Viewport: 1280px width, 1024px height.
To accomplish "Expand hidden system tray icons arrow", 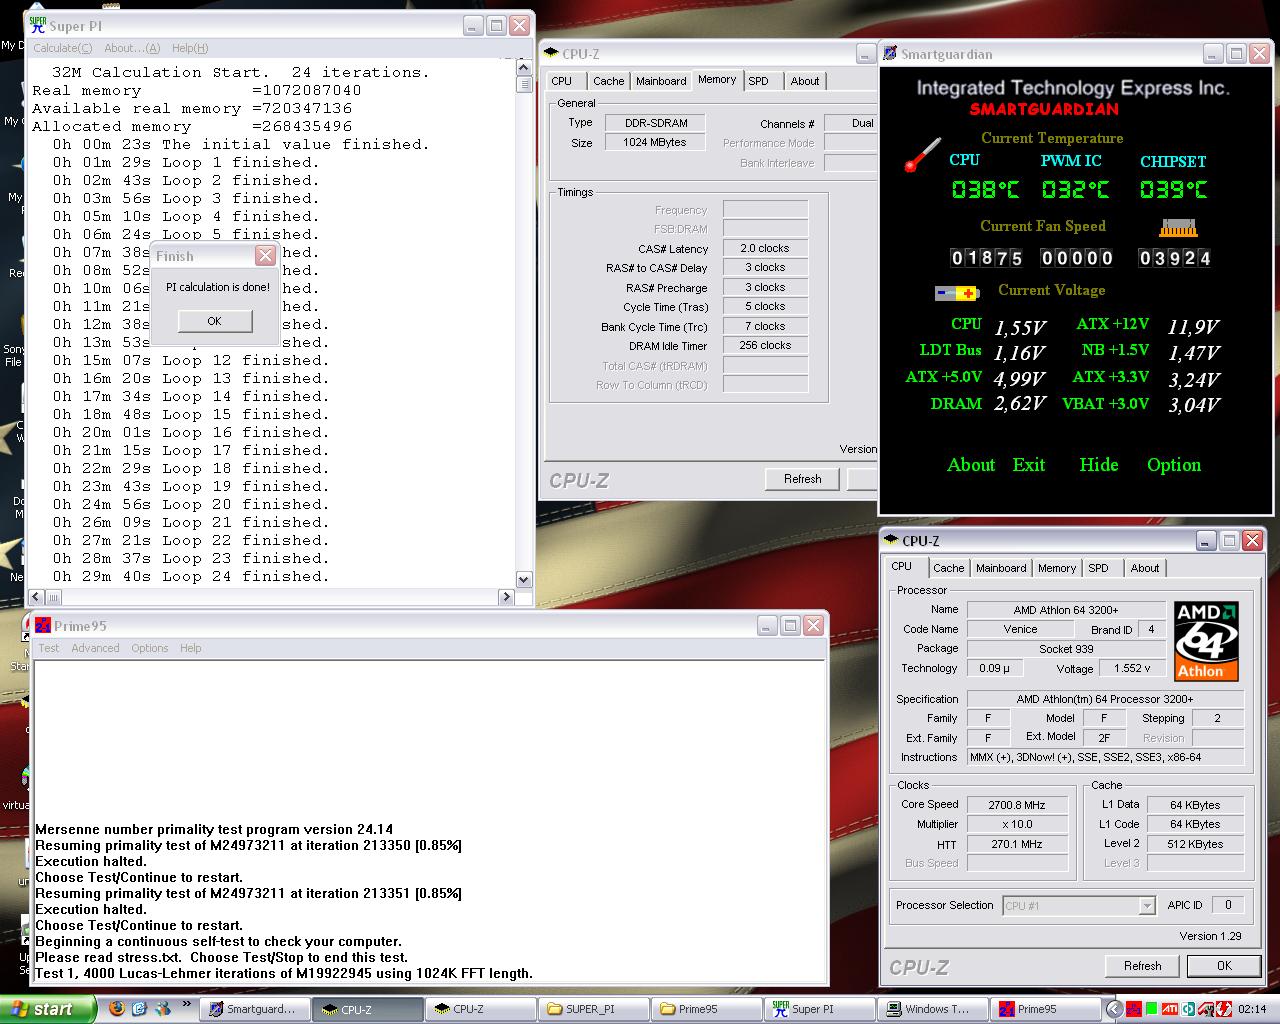I will tap(1113, 1009).
